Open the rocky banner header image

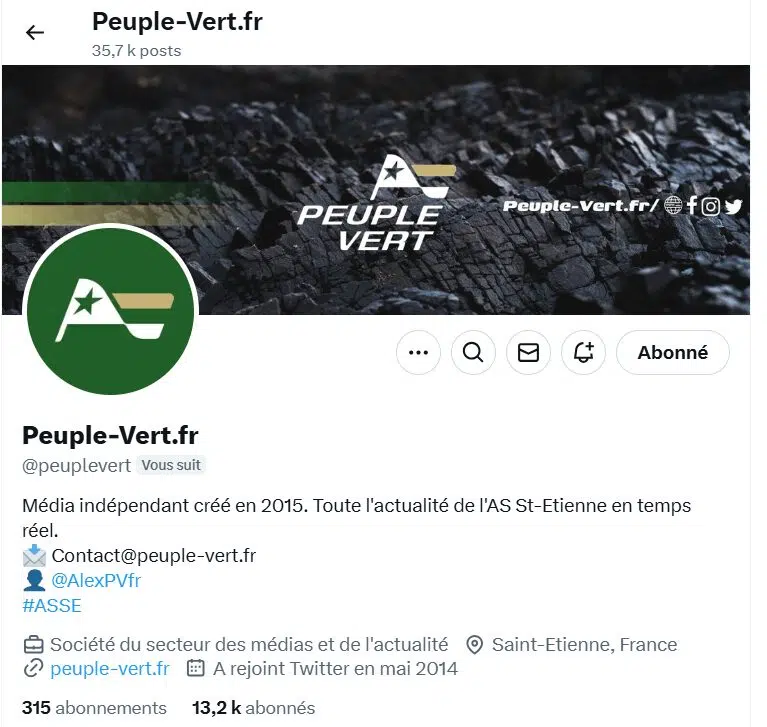(376, 190)
